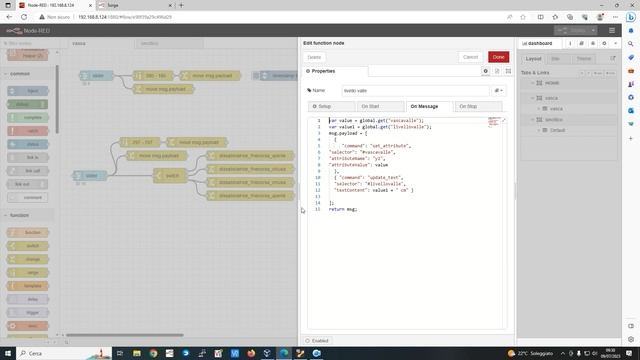Open the serbatoi flow tab
Screen dimensions: 640x360
tap(169, 43)
